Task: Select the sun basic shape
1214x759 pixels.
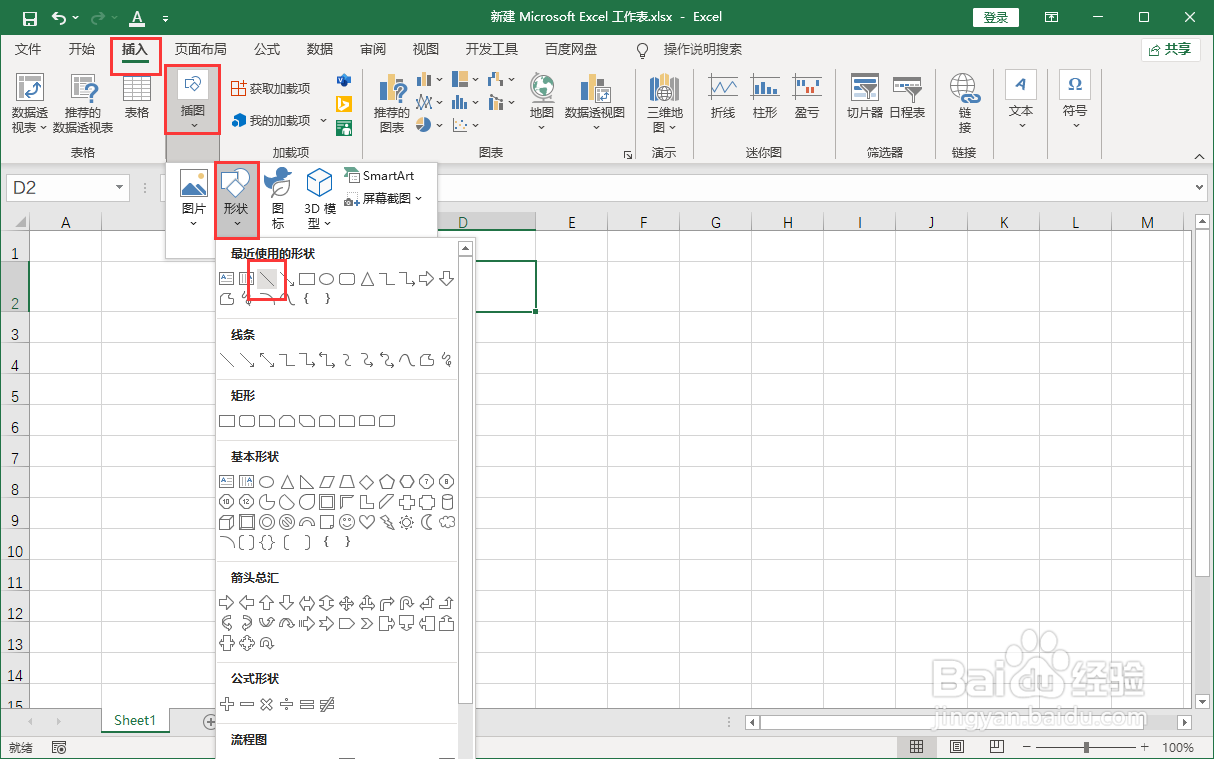Action: 407,522
